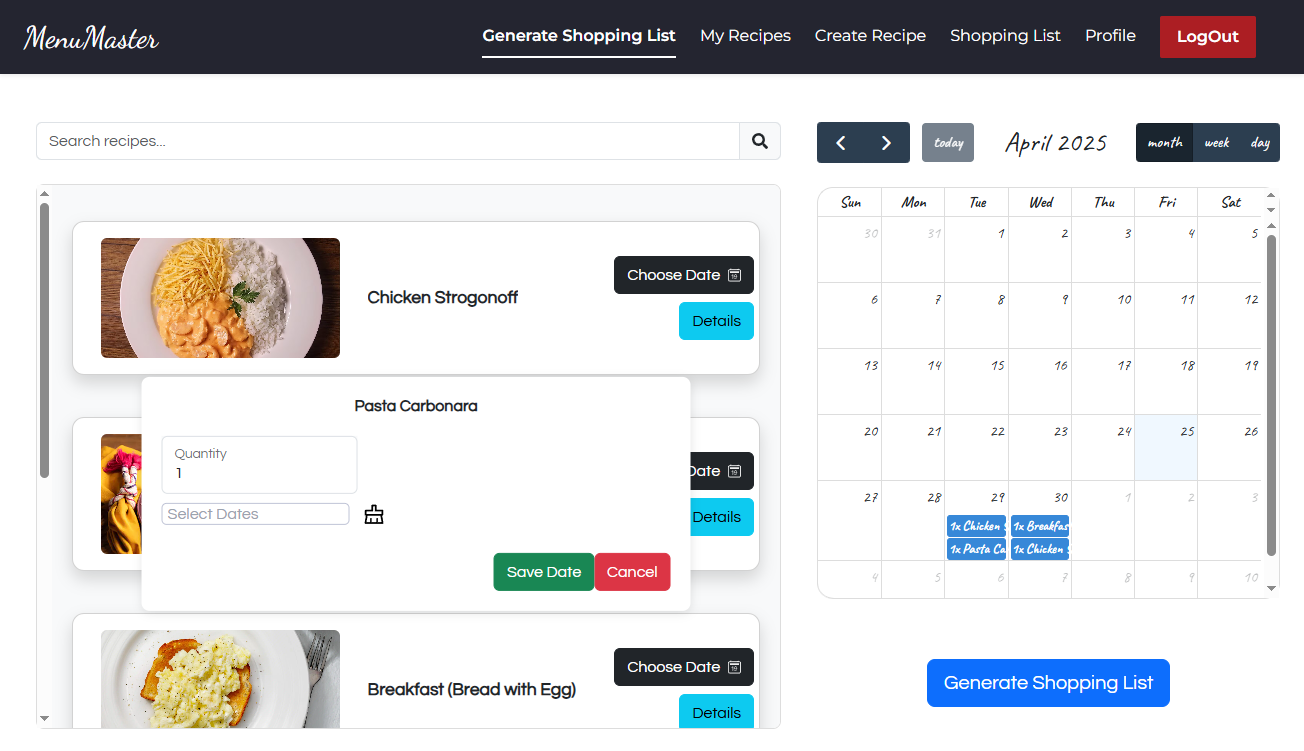The image size is (1304, 751).
Task: Open the Profile page
Action: 1110,36
